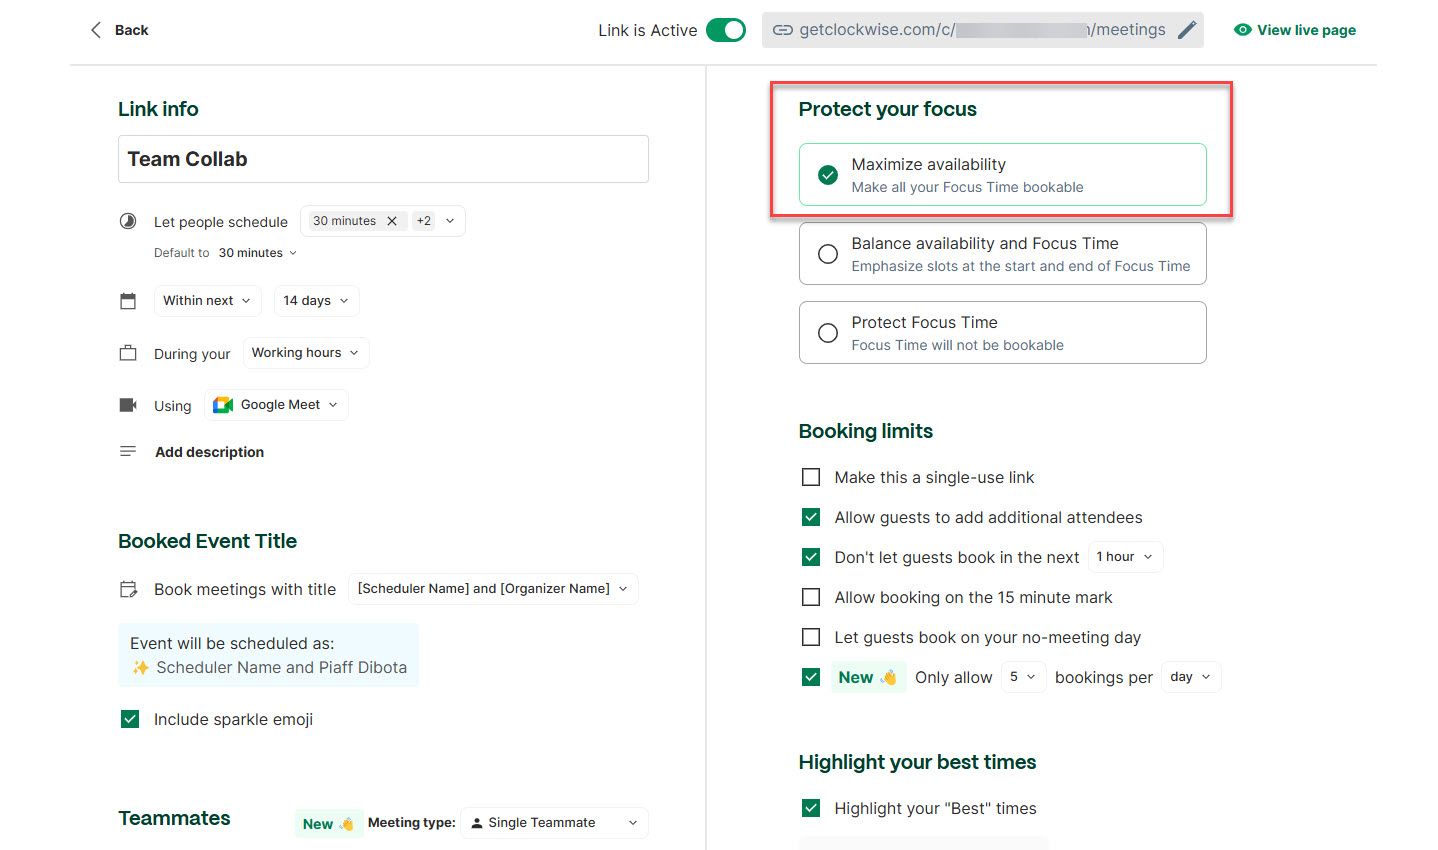The width and height of the screenshot is (1438, 850).
Task: Click the Google Meet logo icon
Action: click(x=223, y=405)
